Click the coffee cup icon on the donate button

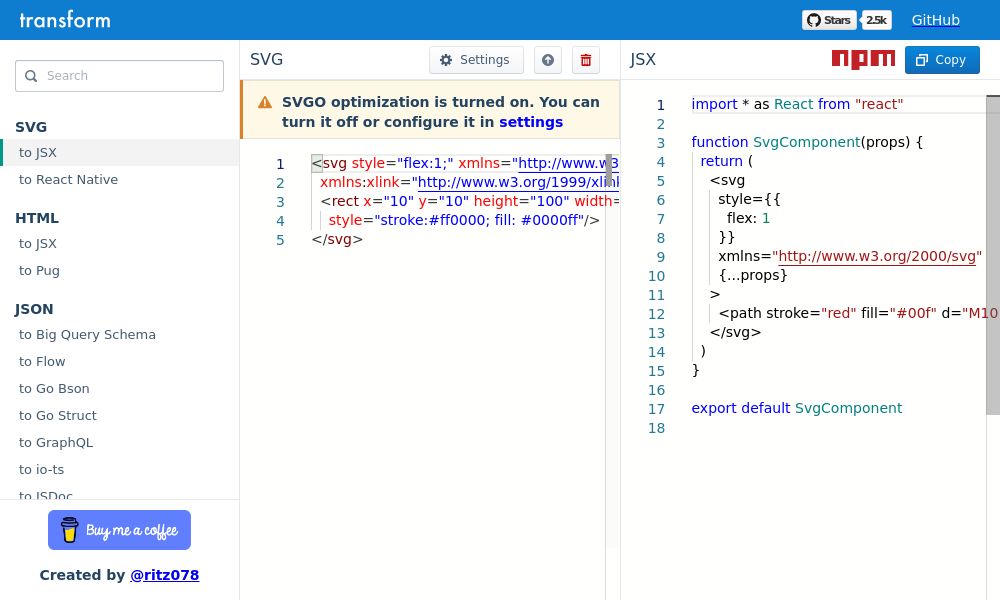click(x=69, y=529)
